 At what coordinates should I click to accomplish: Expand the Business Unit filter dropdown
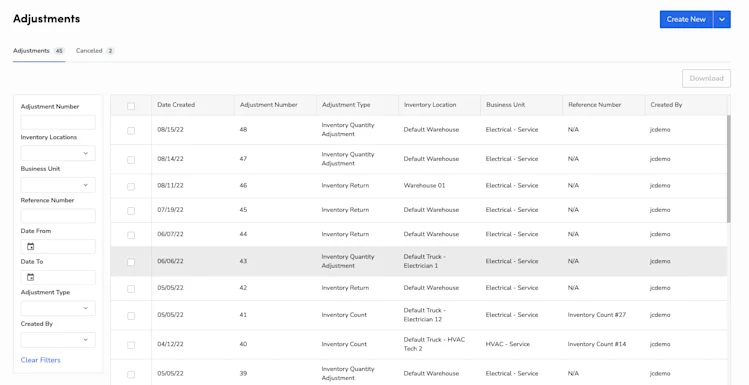click(x=58, y=185)
